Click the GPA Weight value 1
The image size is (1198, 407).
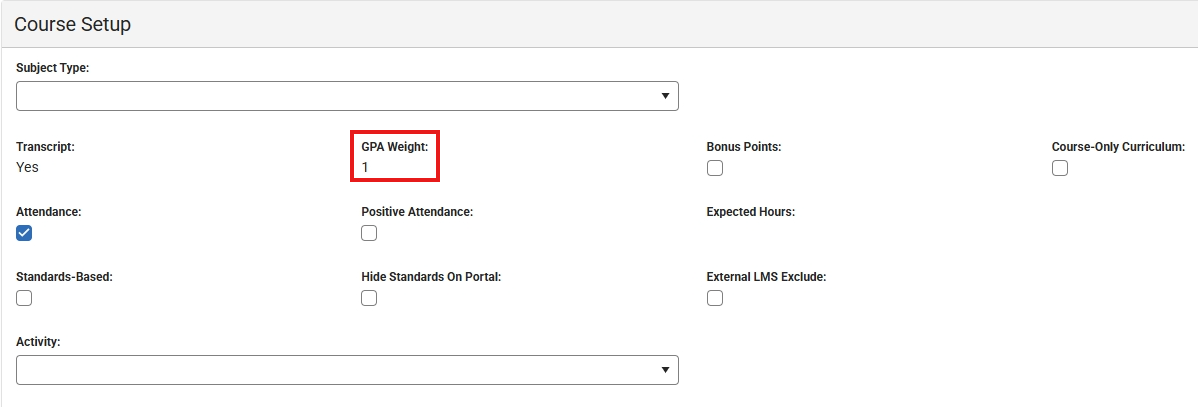[x=365, y=167]
